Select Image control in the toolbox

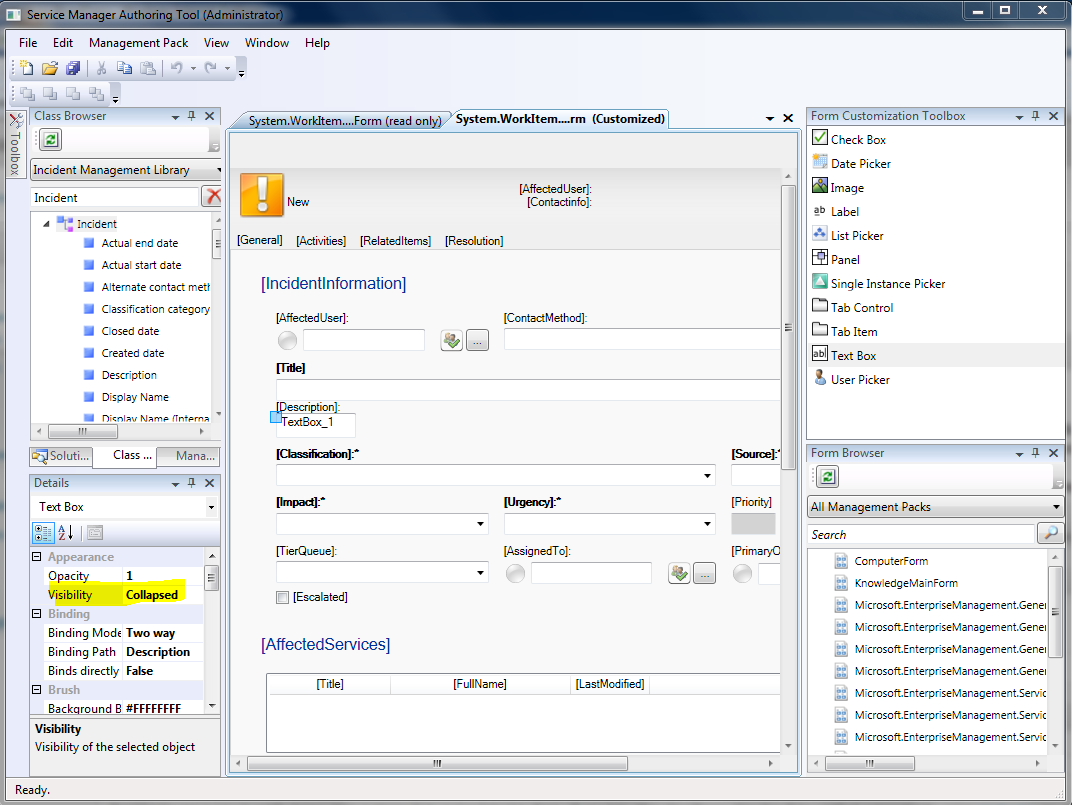pos(847,187)
